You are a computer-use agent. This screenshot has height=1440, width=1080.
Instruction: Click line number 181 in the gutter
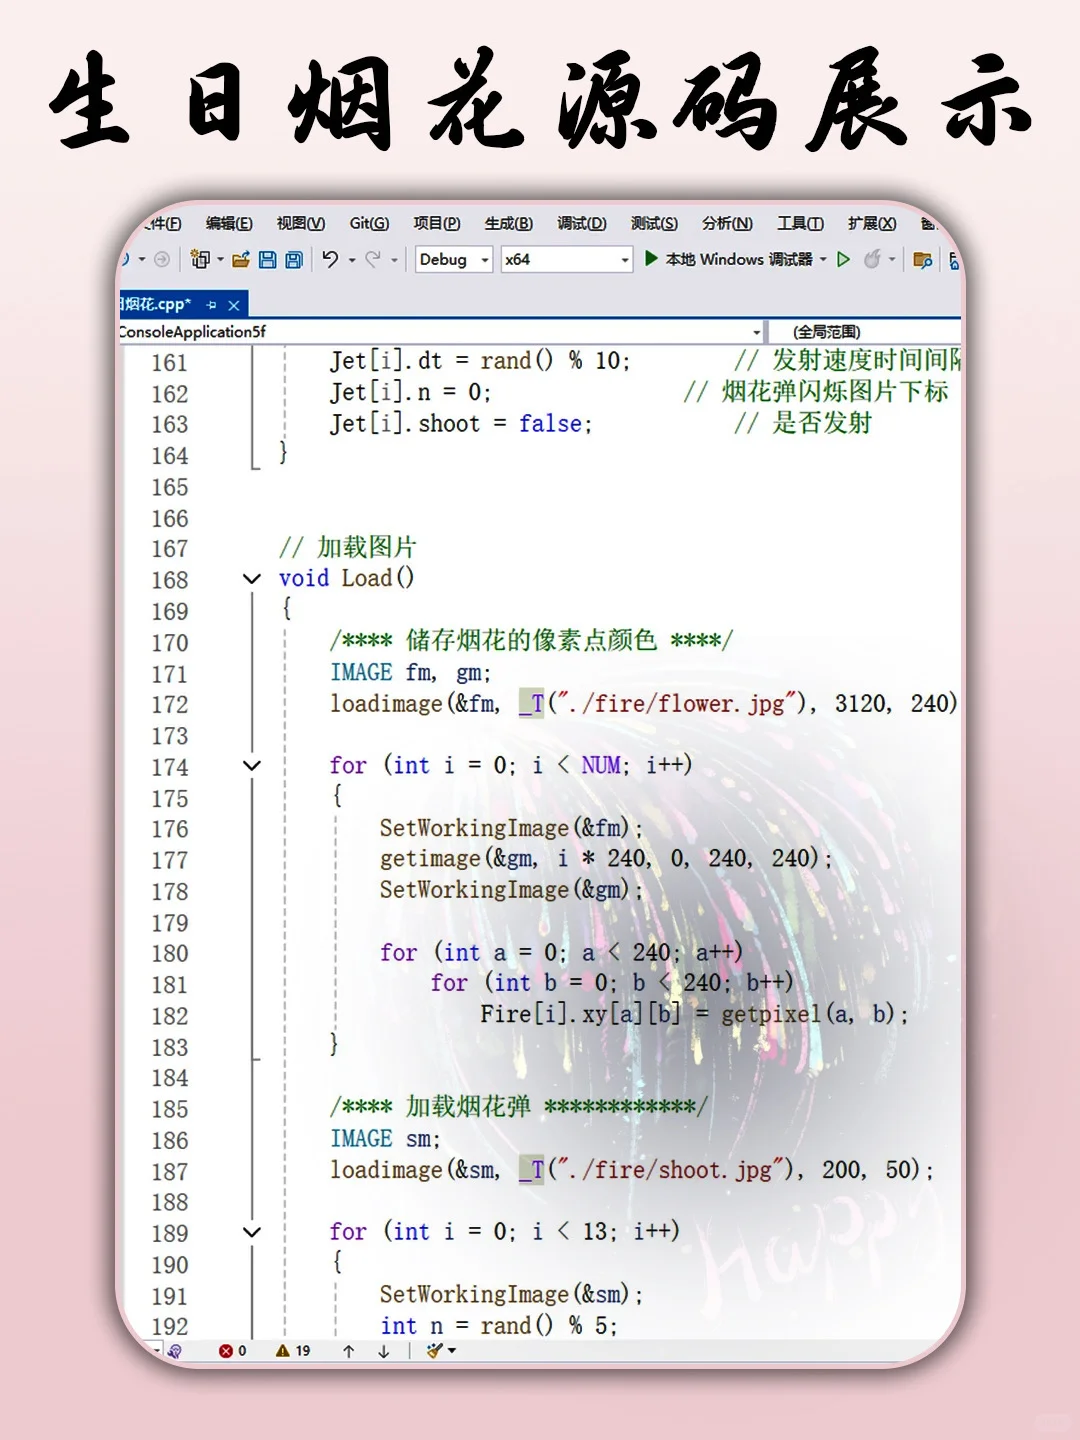pyautogui.click(x=170, y=985)
